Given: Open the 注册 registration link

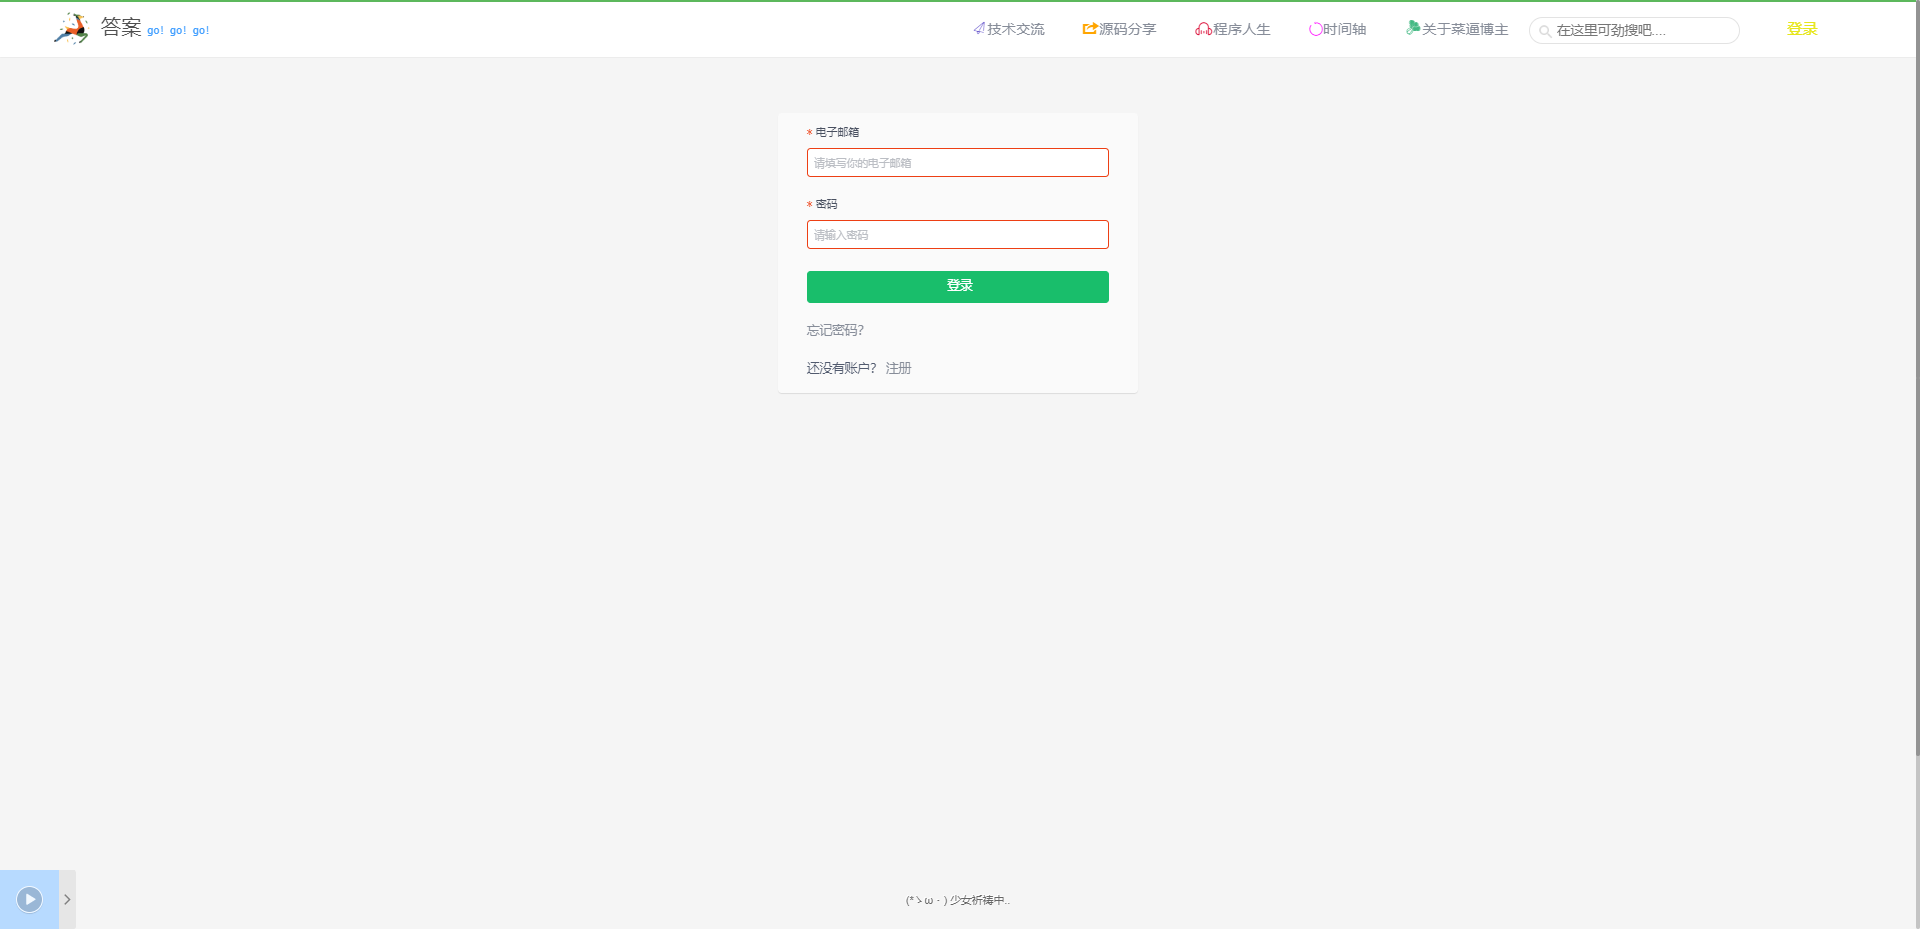Looking at the screenshot, I should tap(898, 368).
